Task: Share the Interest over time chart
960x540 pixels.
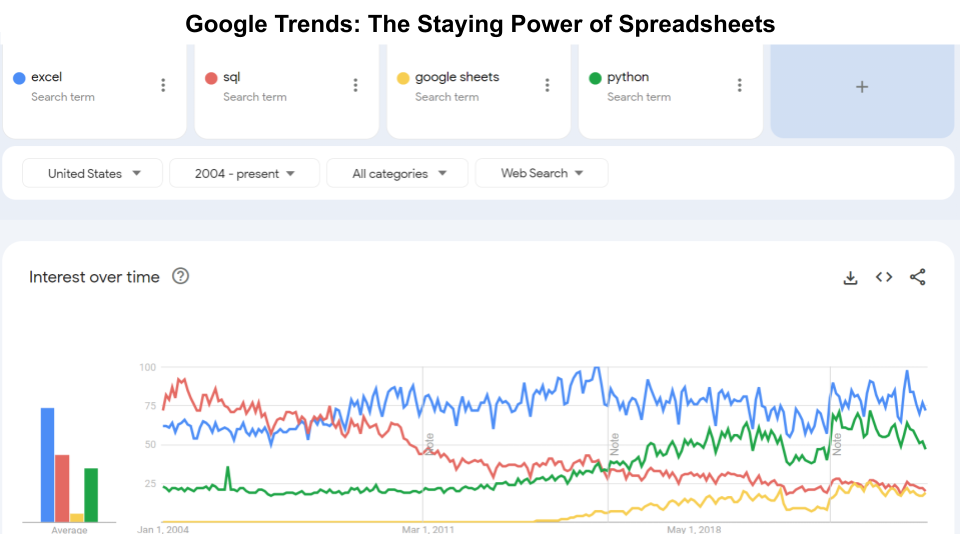Action: pos(918,277)
